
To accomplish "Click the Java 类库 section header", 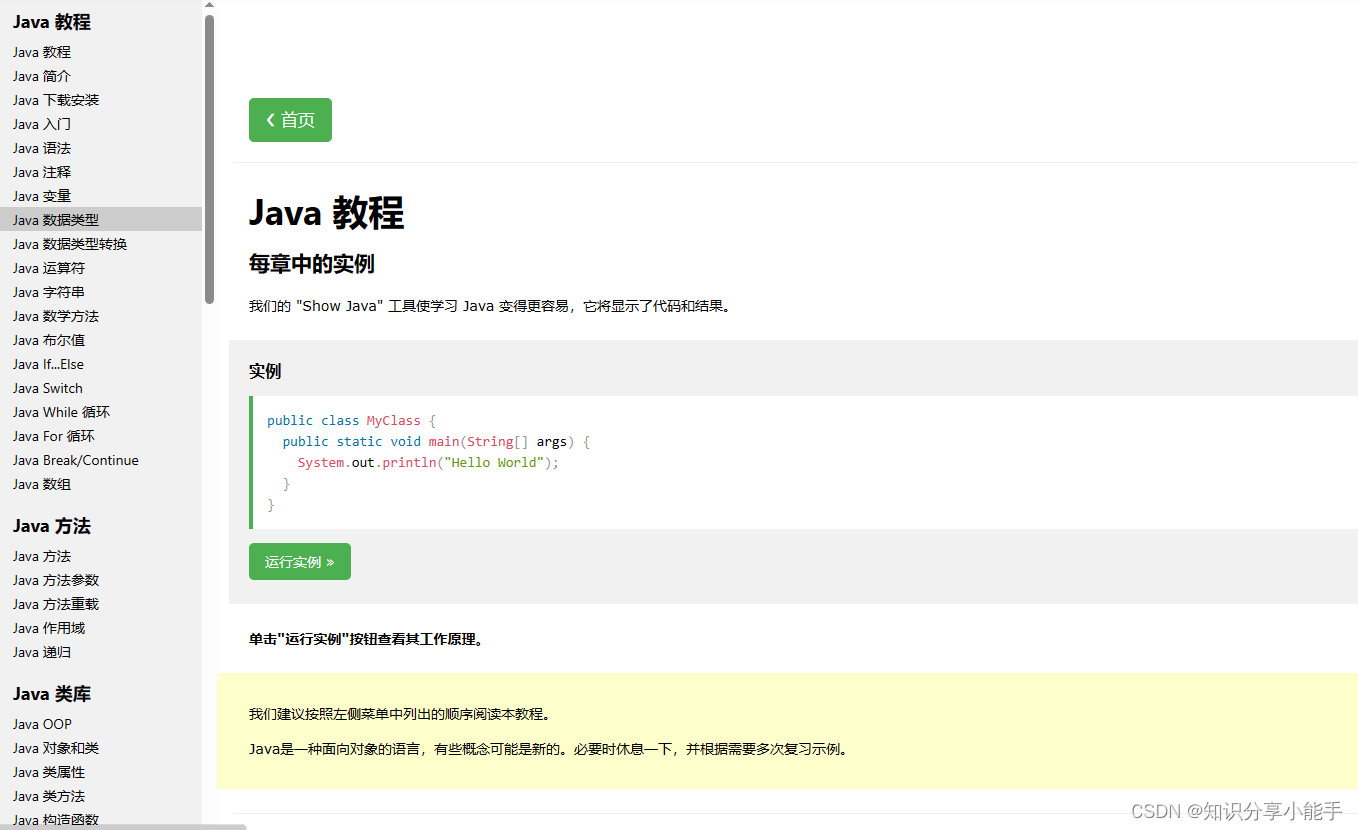I will point(51,693).
